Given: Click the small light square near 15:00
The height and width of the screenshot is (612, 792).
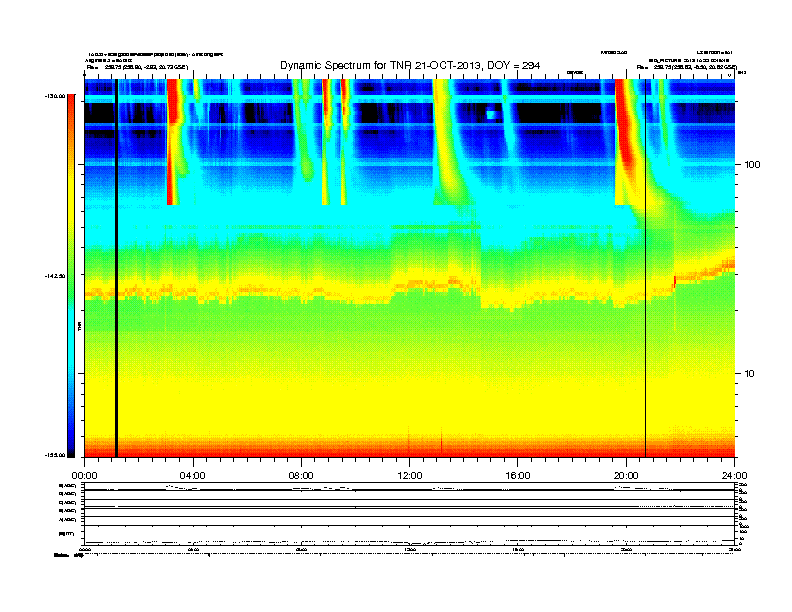Looking at the screenshot, I should point(491,115).
